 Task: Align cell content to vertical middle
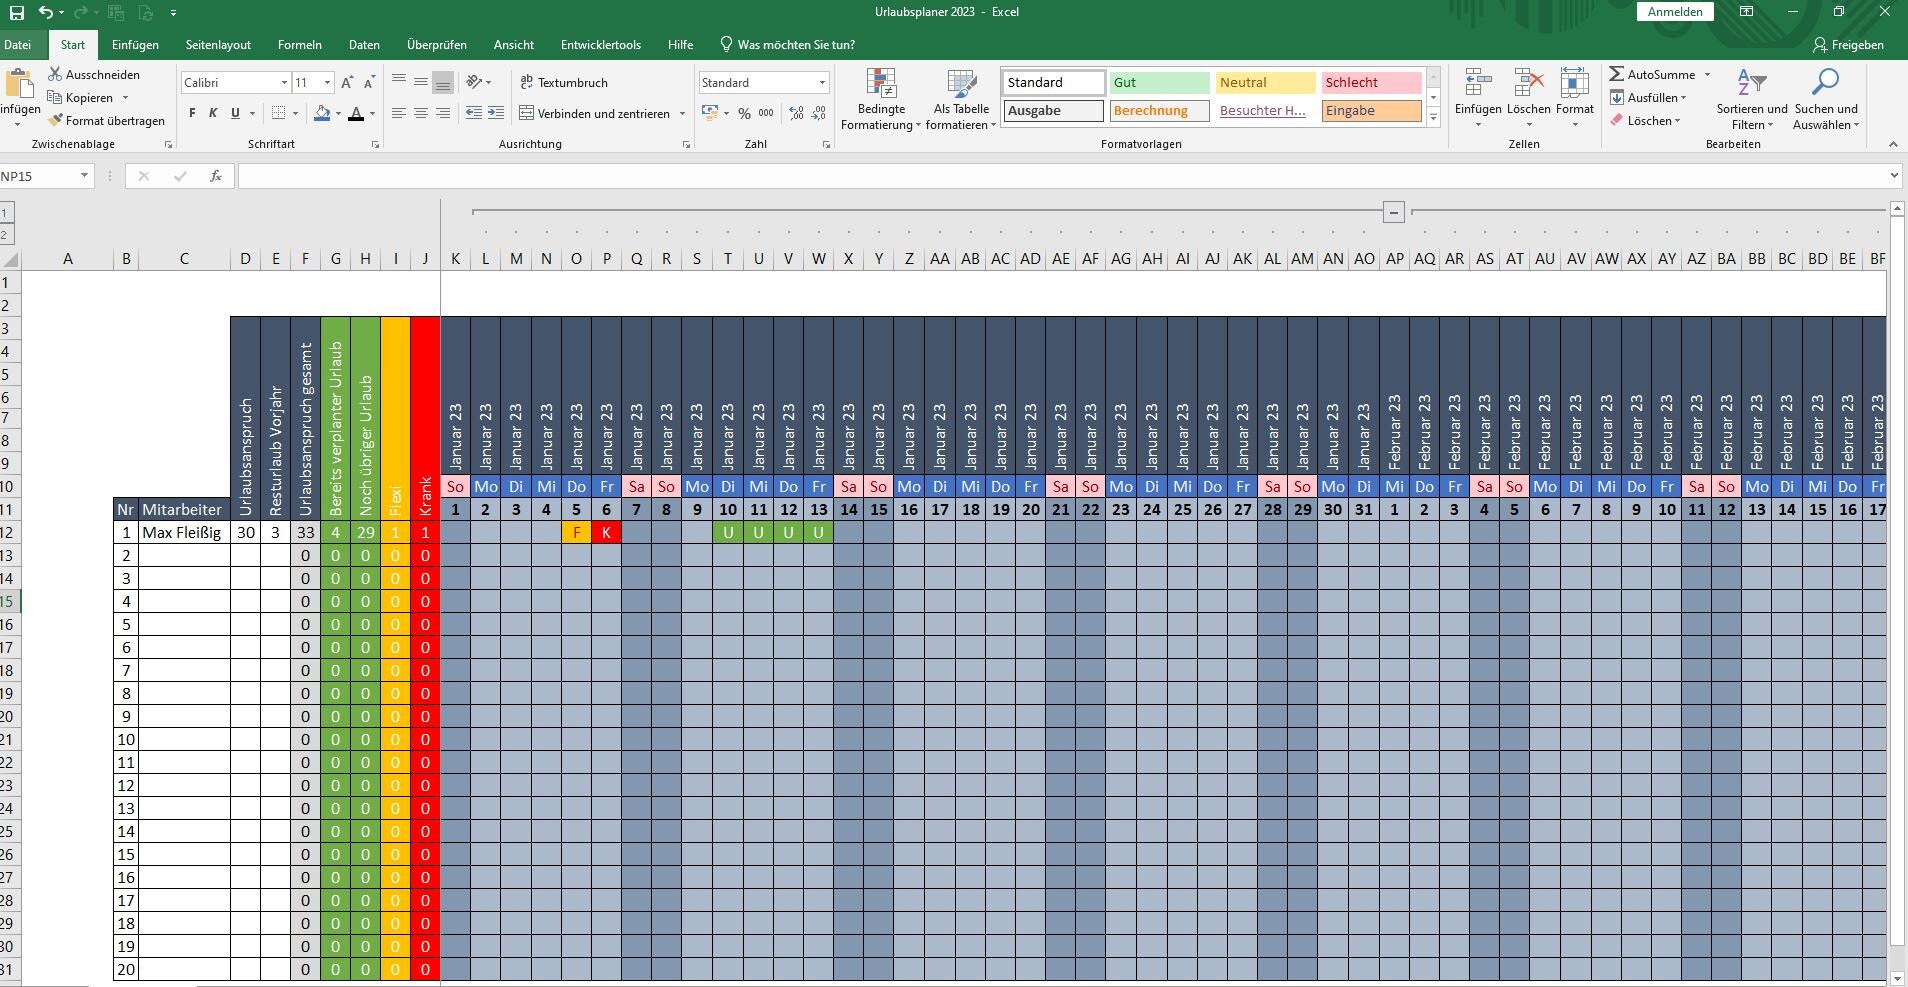pos(421,82)
